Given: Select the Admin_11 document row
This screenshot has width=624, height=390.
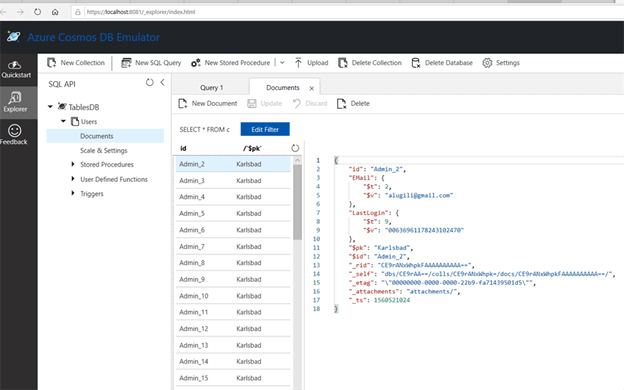Looking at the screenshot, I should point(233,312).
